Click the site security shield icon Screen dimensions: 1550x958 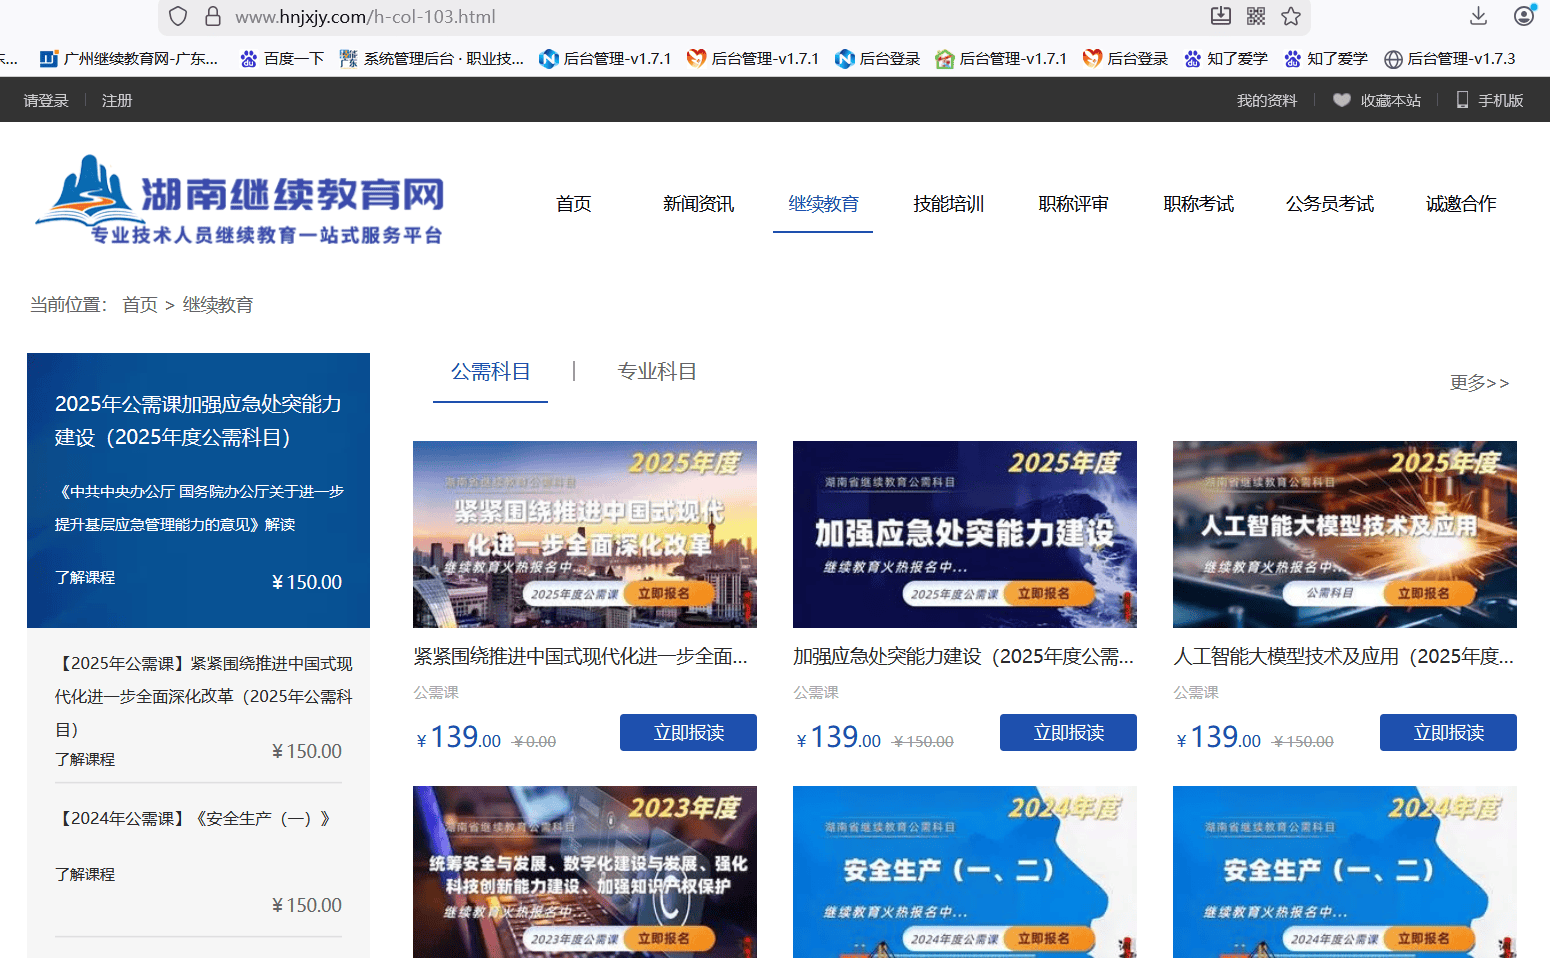pyautogui.click(x=178, y=16)
